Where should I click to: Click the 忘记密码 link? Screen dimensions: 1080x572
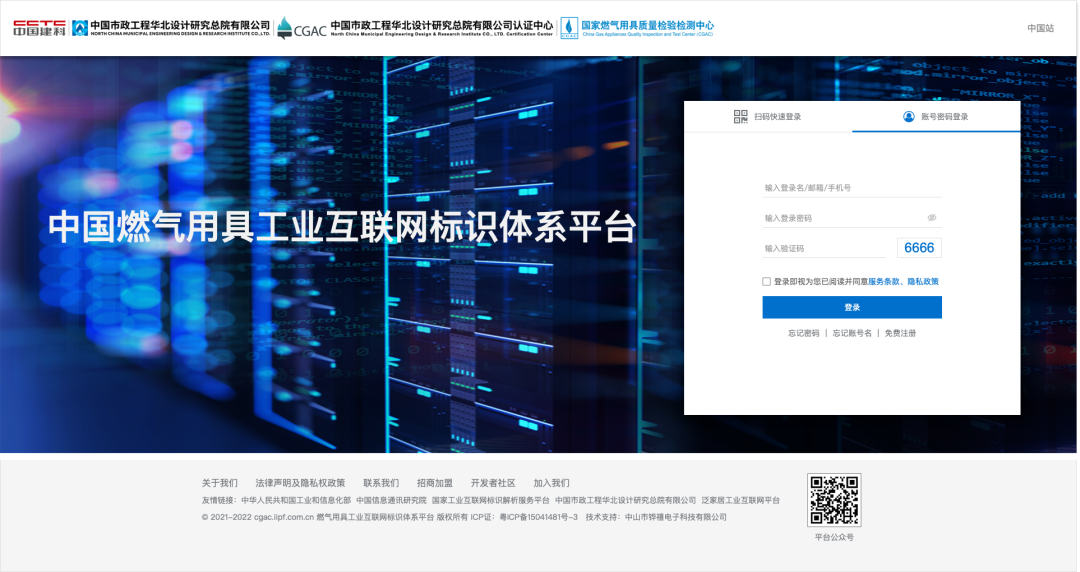(x=803, y=333)
